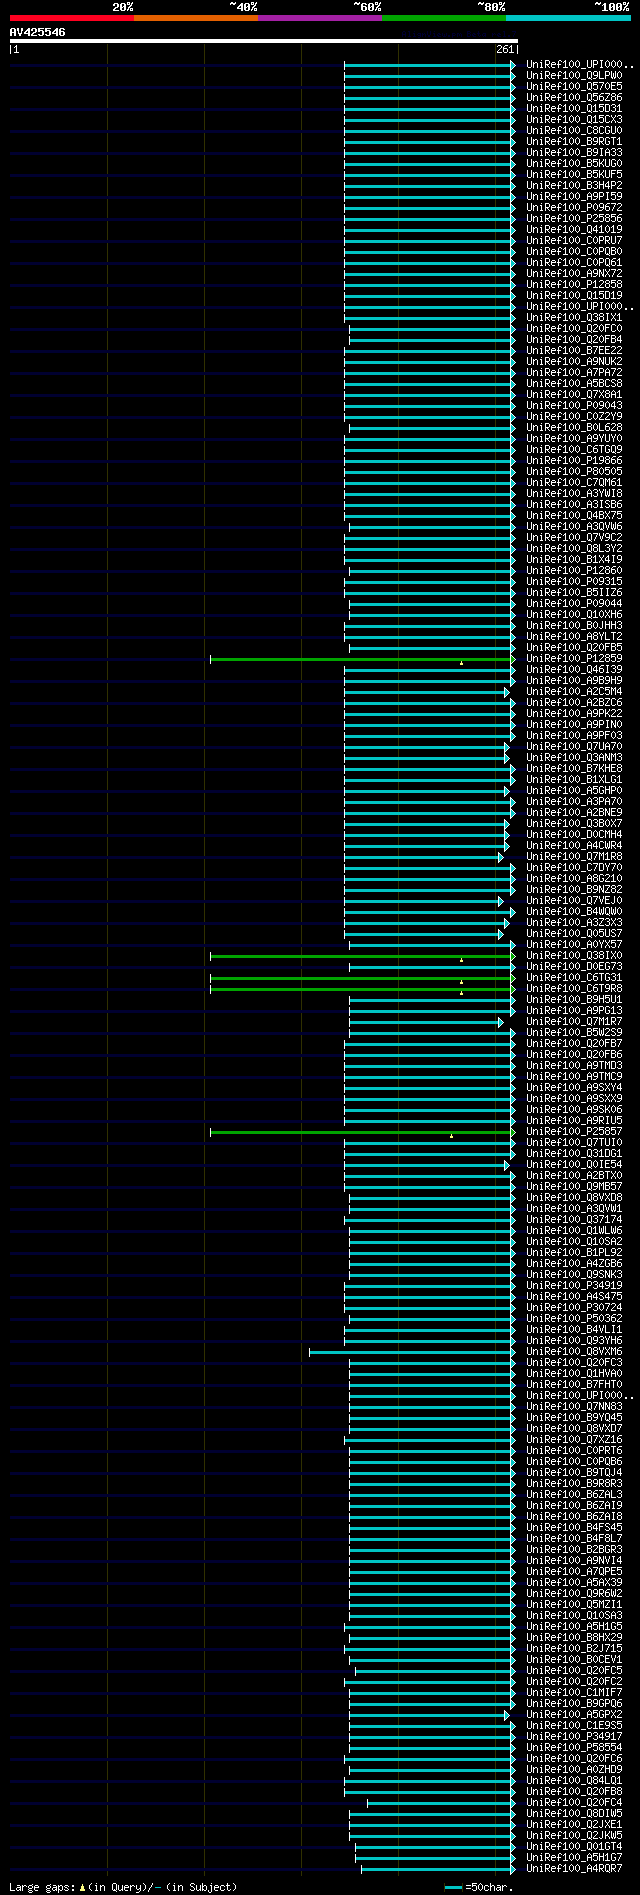Select the UniRef100_Q37174 label
Viewport: 640px width, 1895px height.
pyautogui.click(x=574, y=1220)
